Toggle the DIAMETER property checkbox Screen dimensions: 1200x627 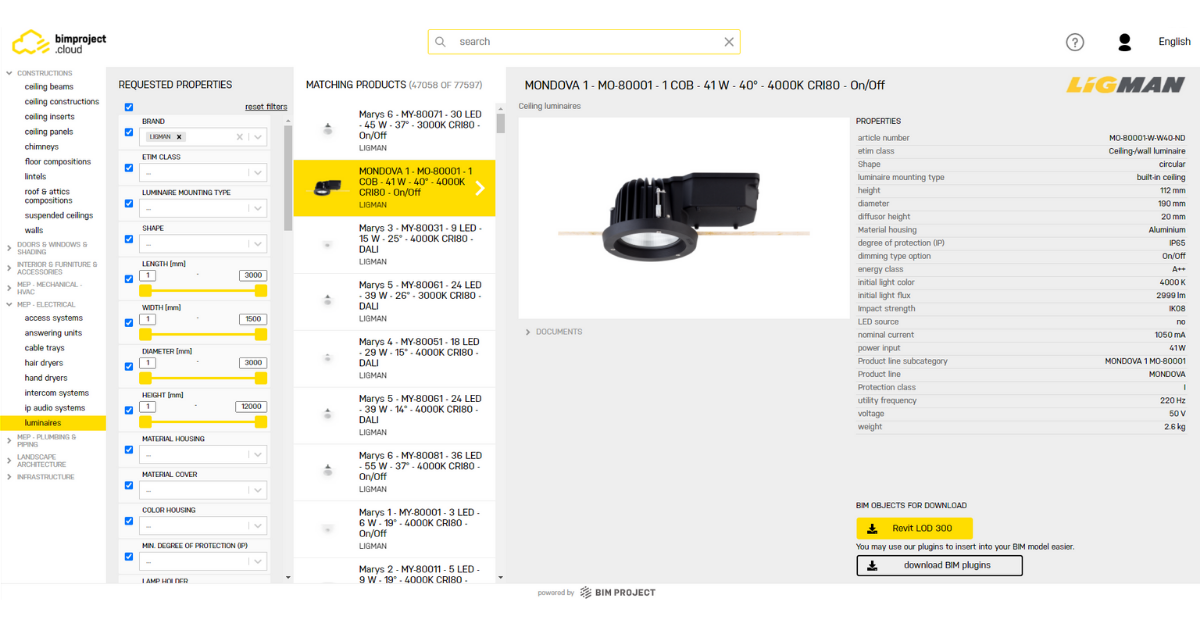129,367
